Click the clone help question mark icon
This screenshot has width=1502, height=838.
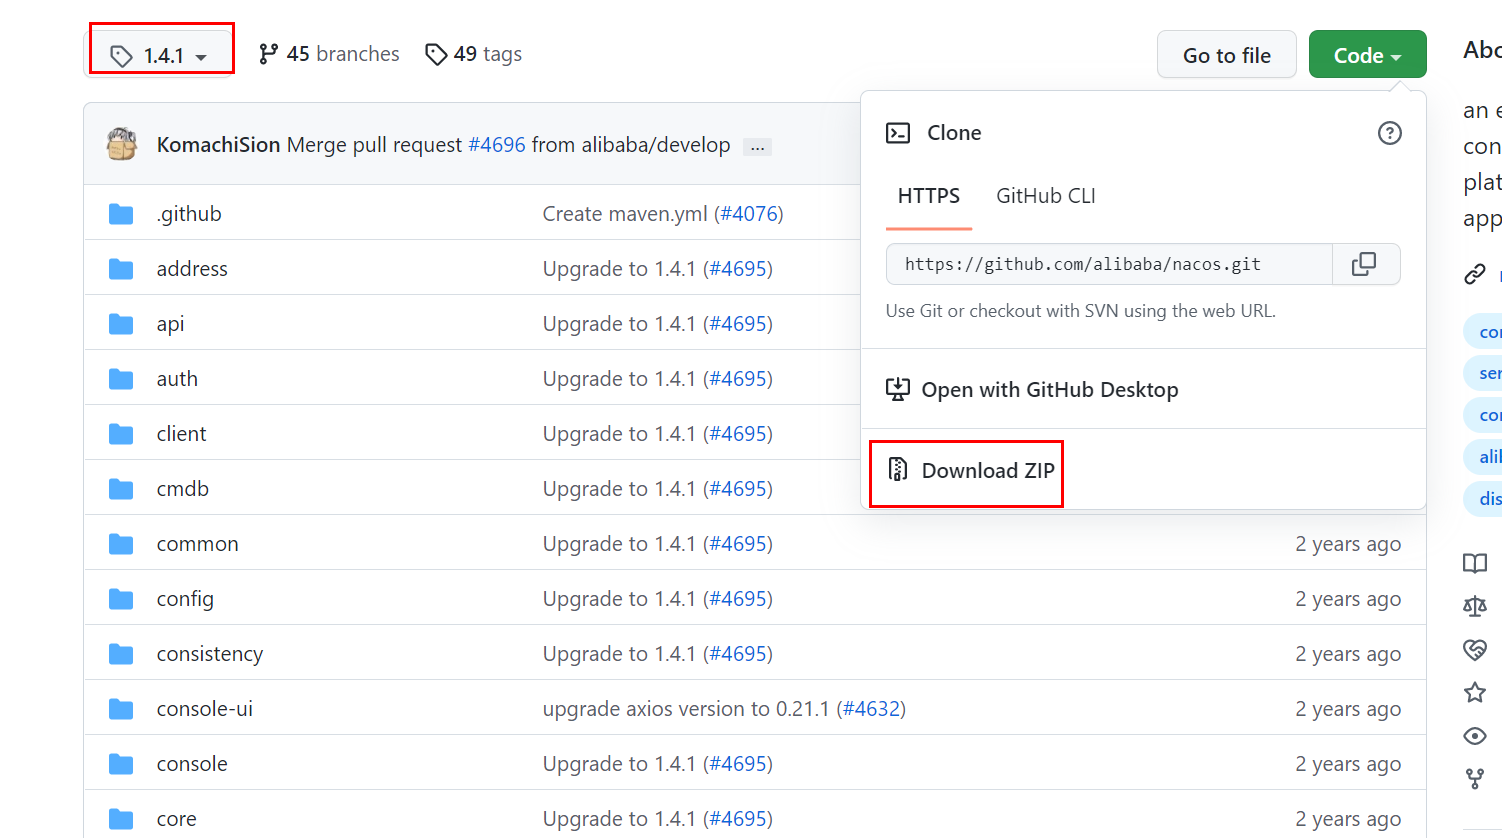(1390, 133)
